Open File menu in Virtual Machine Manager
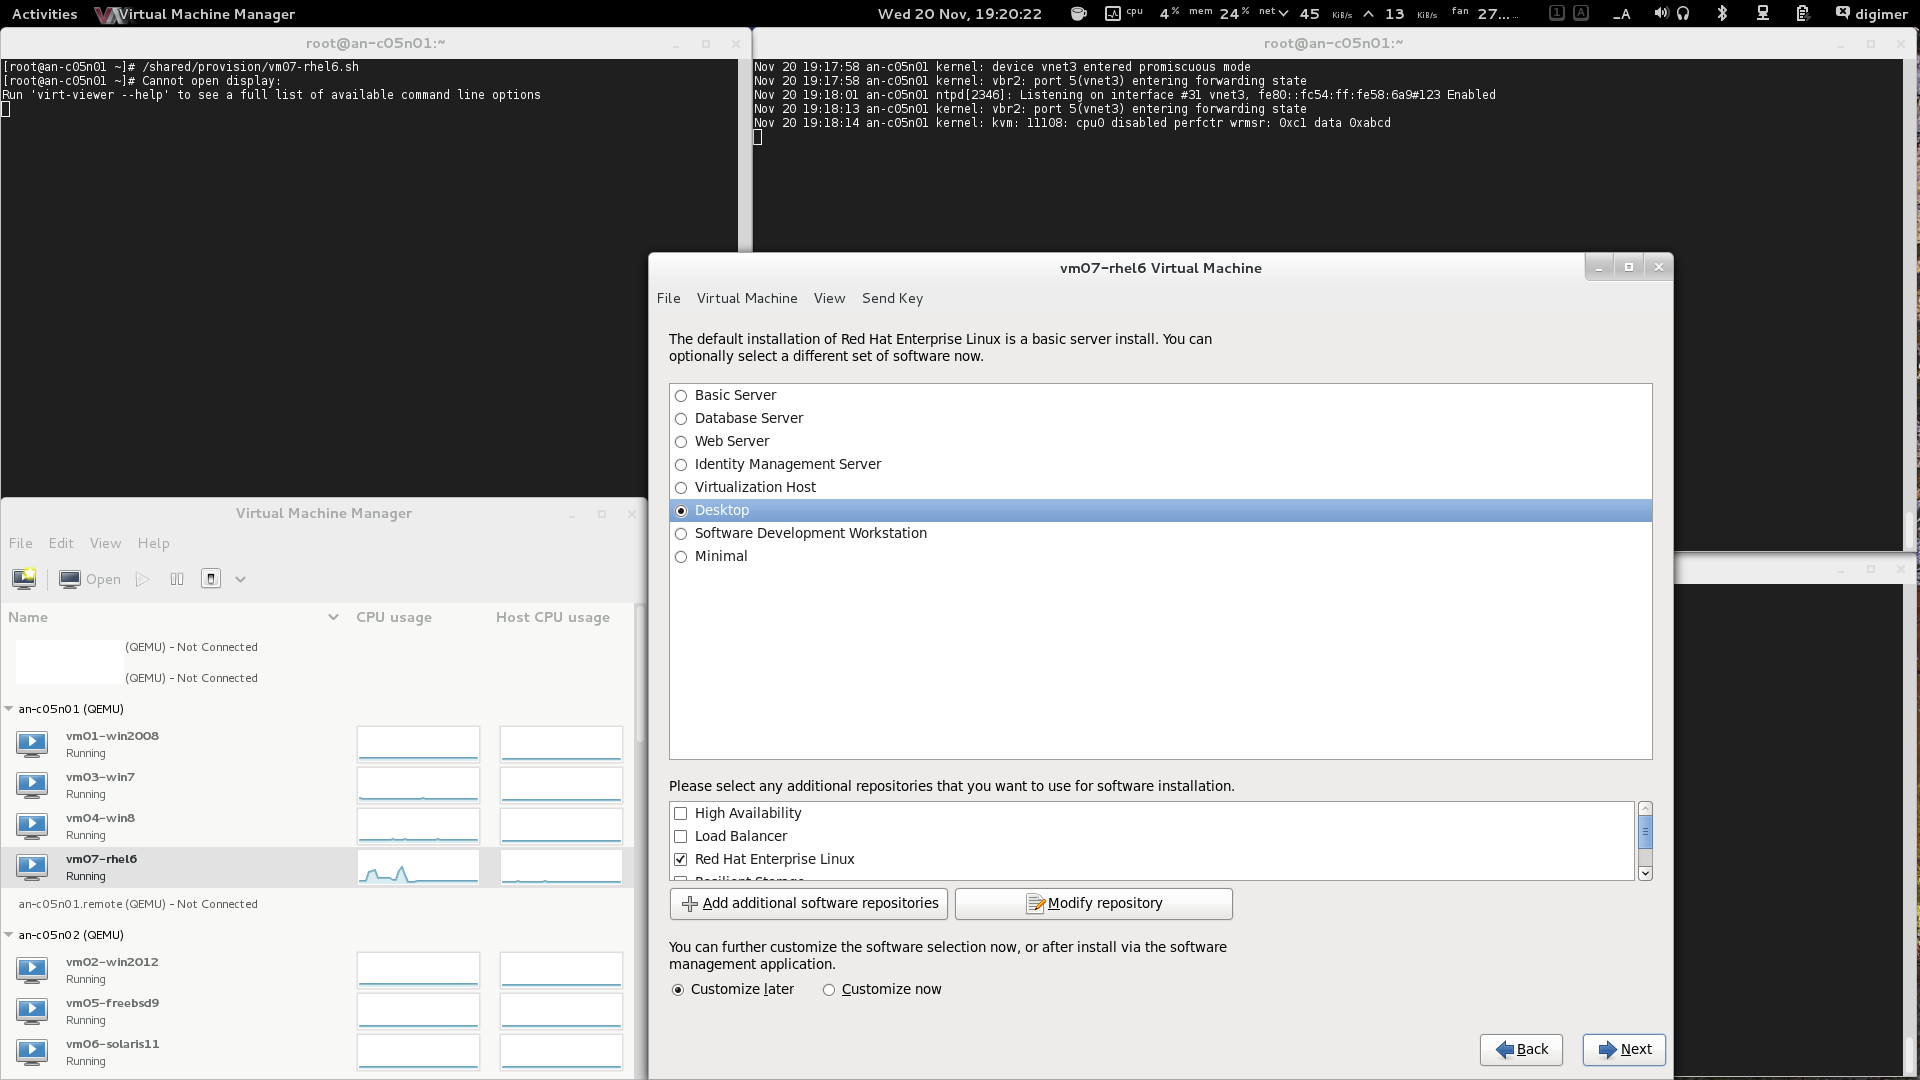This screenshot has height=1080, width=1920. pos(21,543)
